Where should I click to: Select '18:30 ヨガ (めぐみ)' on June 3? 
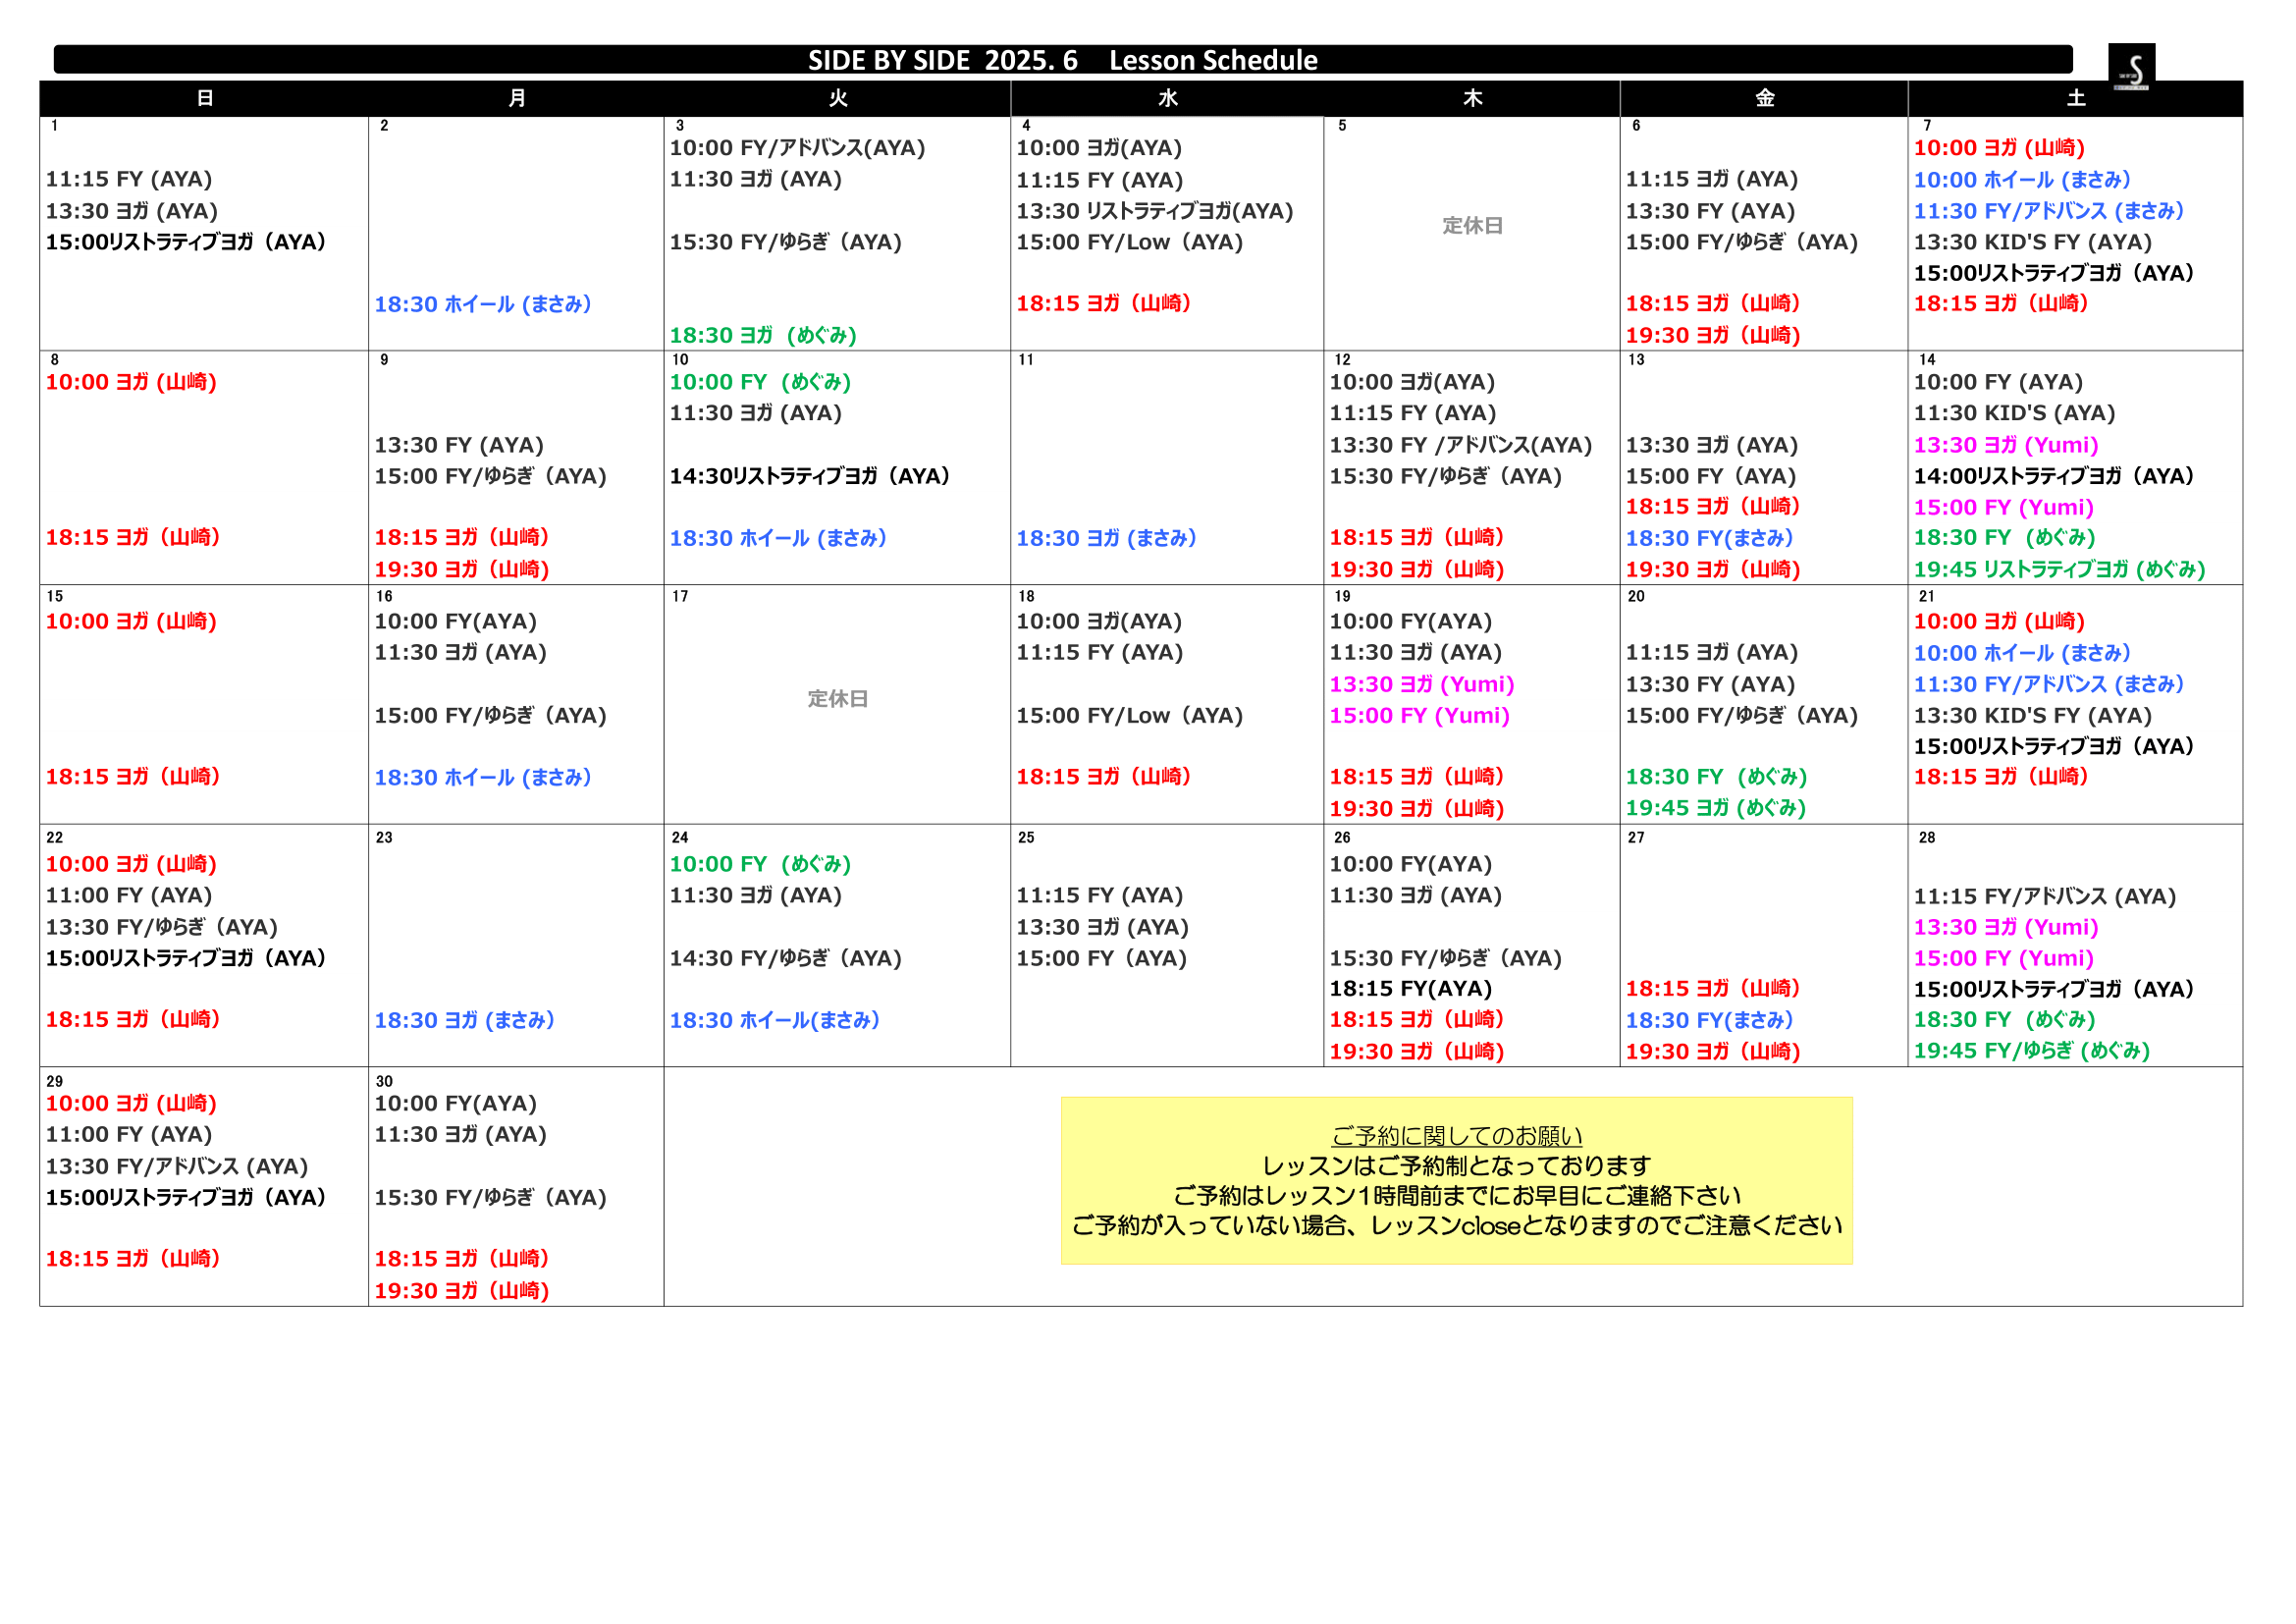coord(763,335)
